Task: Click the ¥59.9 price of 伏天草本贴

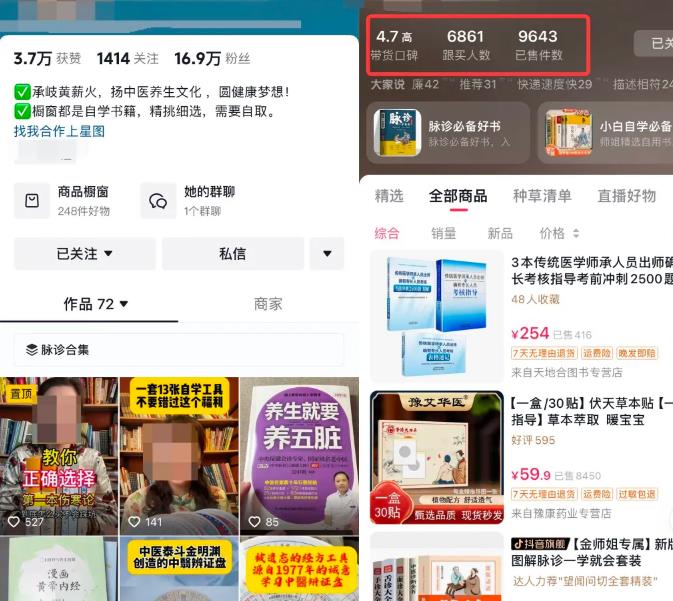Action: point(531,475)
